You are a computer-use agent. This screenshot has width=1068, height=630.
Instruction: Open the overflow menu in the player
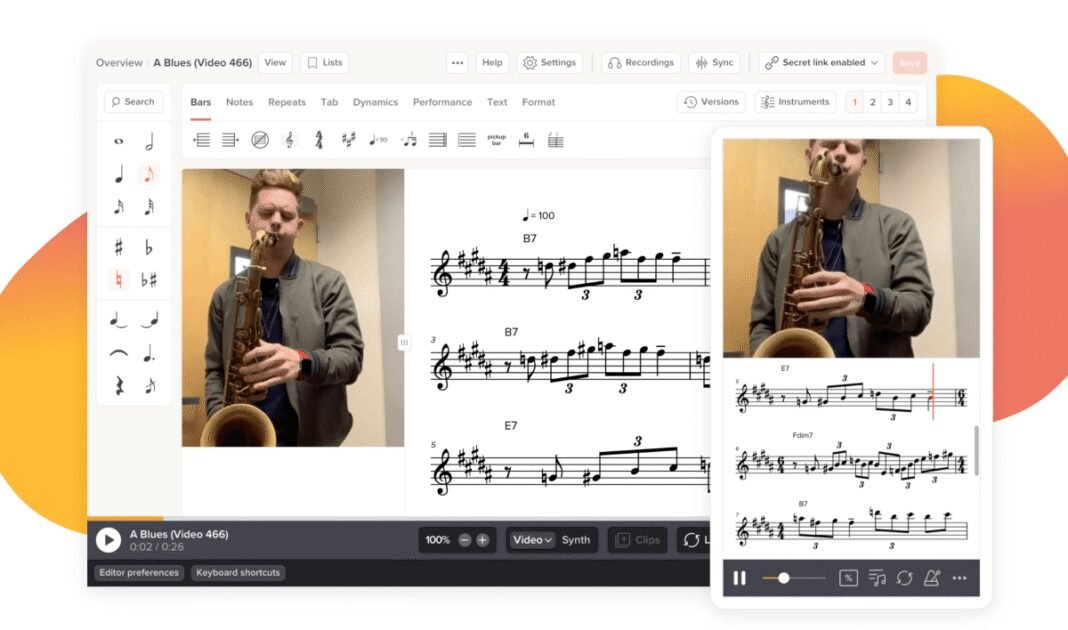(957, 578)
